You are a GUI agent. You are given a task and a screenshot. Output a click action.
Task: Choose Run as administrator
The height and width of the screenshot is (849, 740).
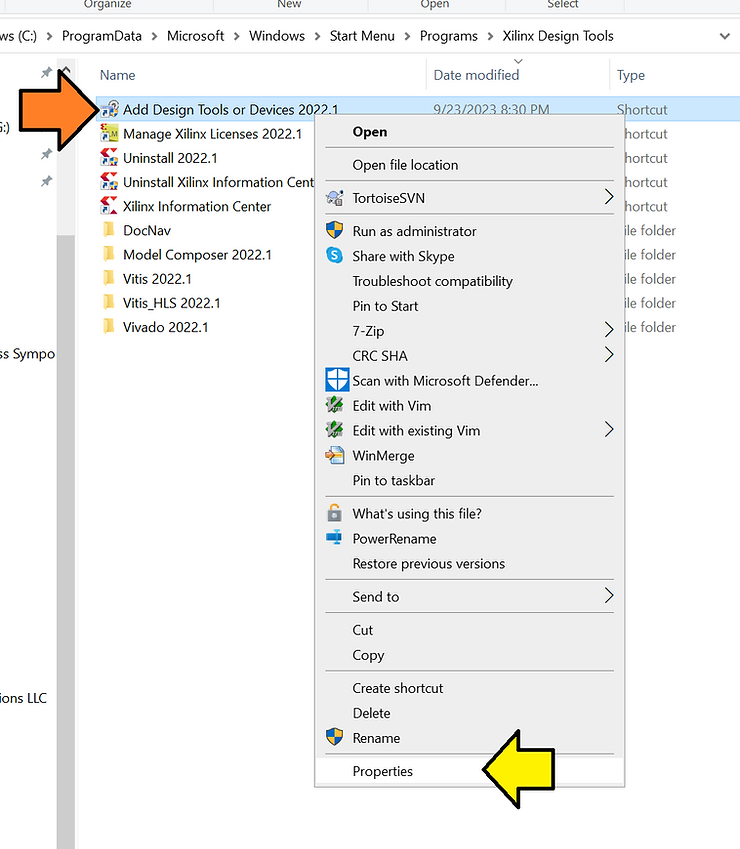point(414,231)
